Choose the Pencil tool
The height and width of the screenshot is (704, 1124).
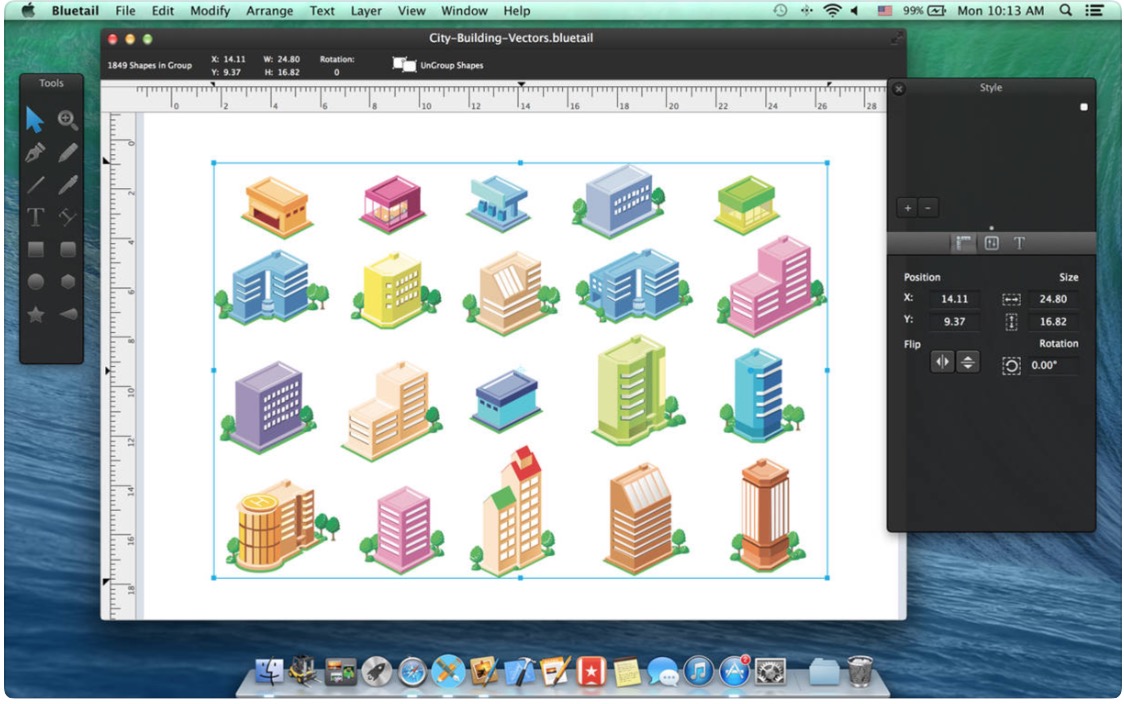[x=67, y=153]
